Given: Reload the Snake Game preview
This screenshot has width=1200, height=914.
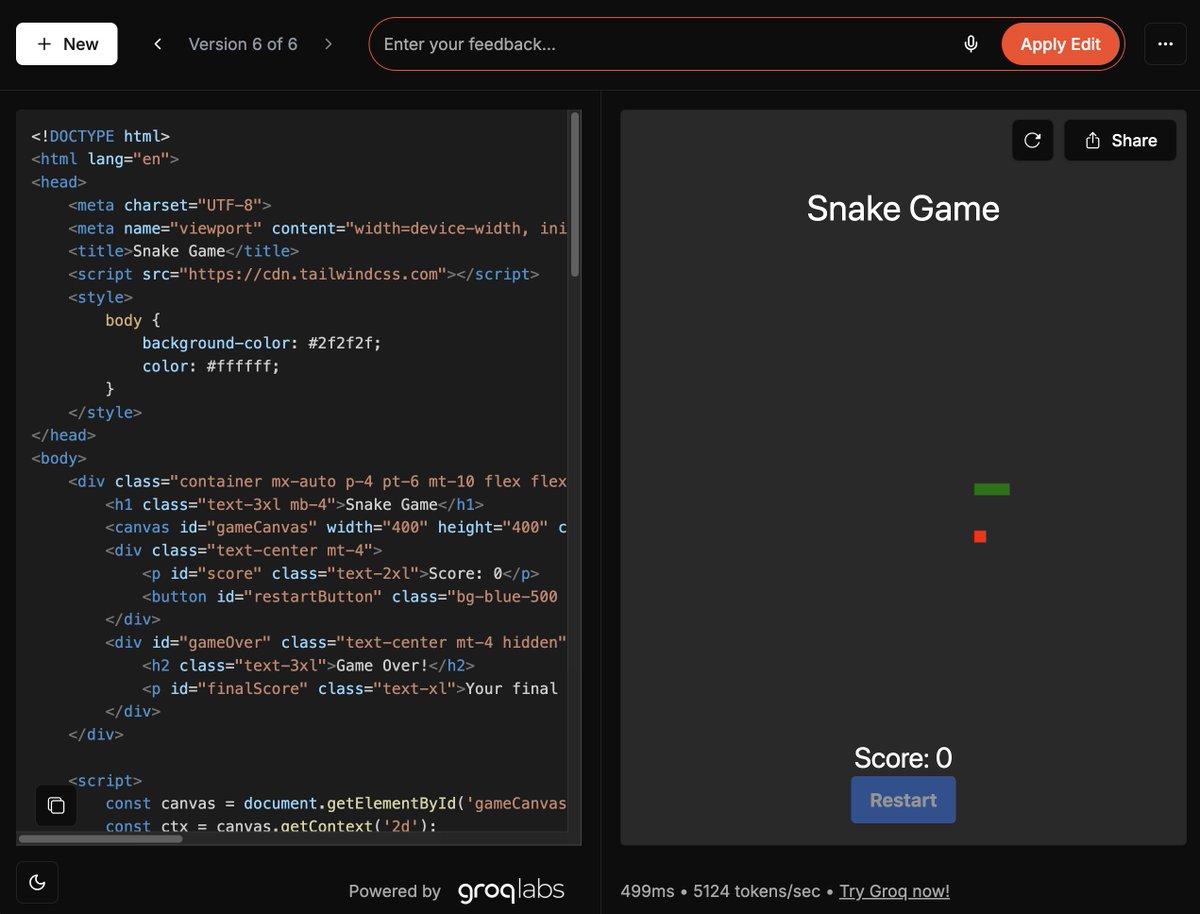Looking at the screenshot, I should (1033, 140).
